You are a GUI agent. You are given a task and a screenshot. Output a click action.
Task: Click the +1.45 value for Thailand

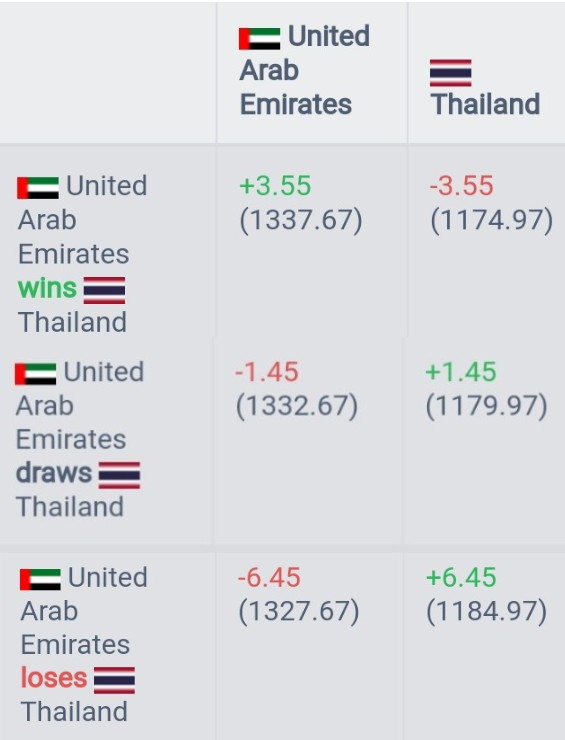tap(461, 371)
